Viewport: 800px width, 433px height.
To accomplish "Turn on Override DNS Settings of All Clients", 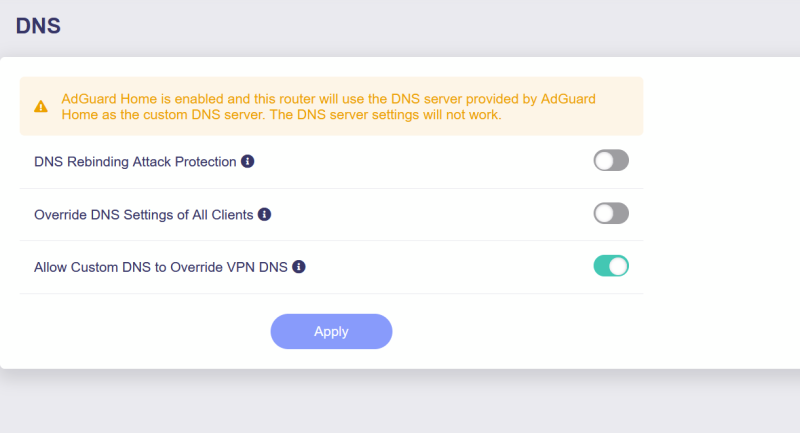I will pos(611,213).
